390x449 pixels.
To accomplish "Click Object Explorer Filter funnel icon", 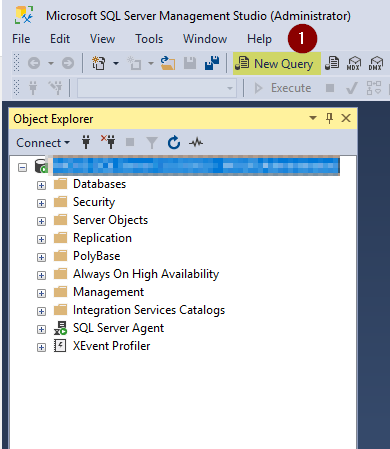I will (152, 143).
